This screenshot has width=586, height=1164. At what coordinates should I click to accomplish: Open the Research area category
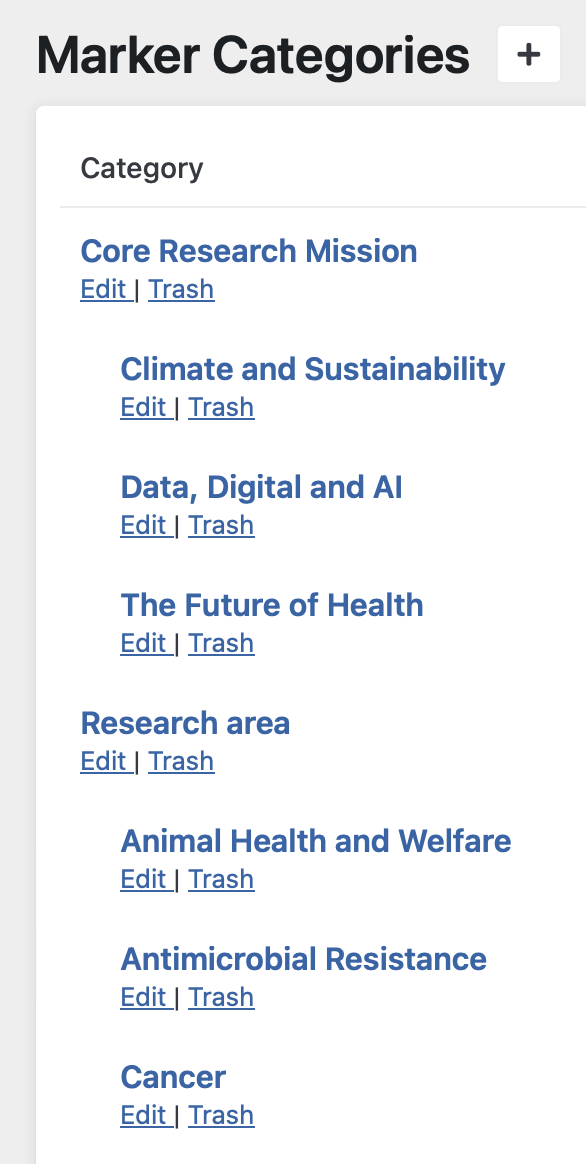[185, 723]
